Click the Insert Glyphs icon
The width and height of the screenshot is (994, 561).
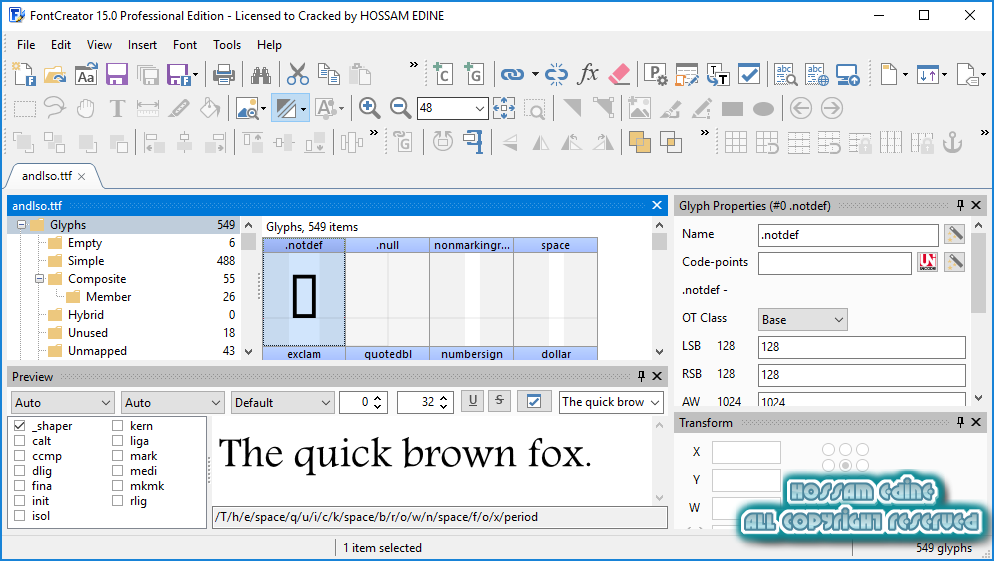click(x=474, y=74)
